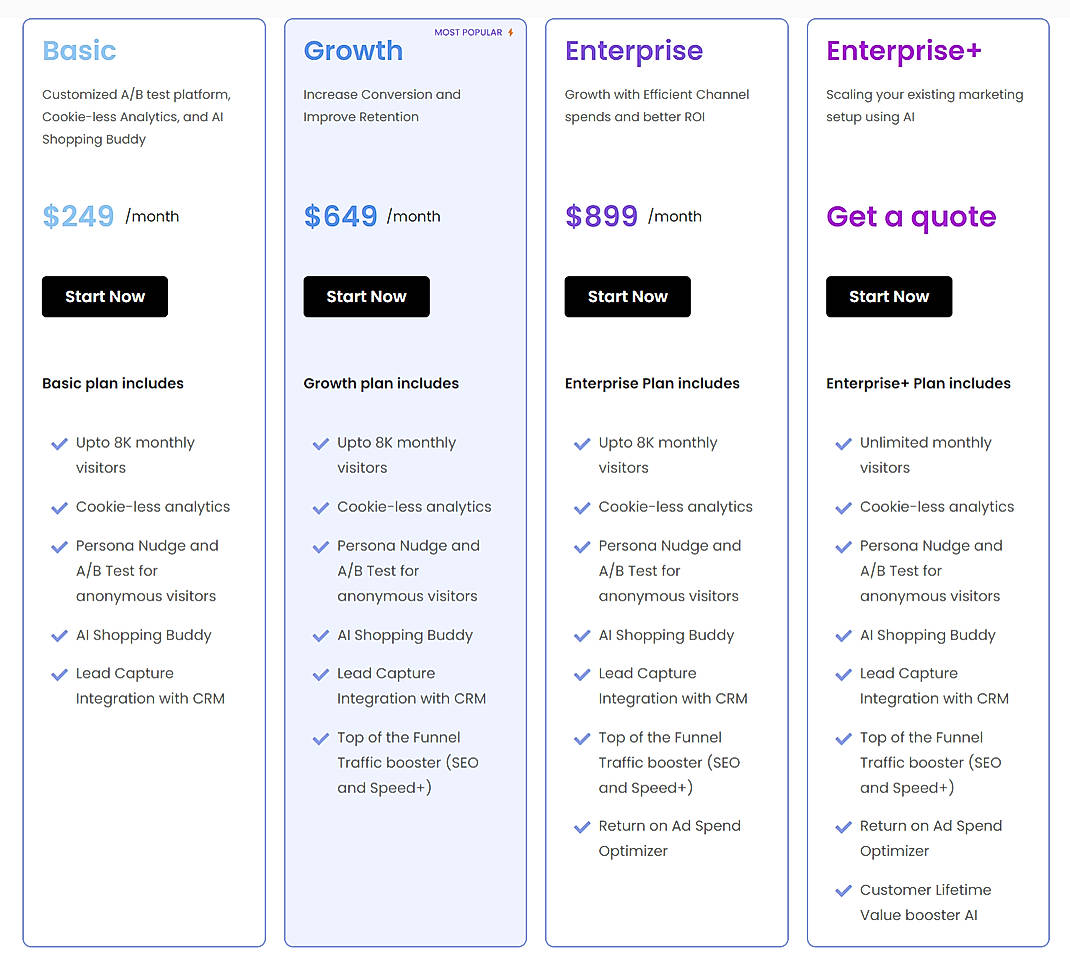Click Start Now under the Growth plan
Viewport: 1070px width, 975px height.
[366, 296]
